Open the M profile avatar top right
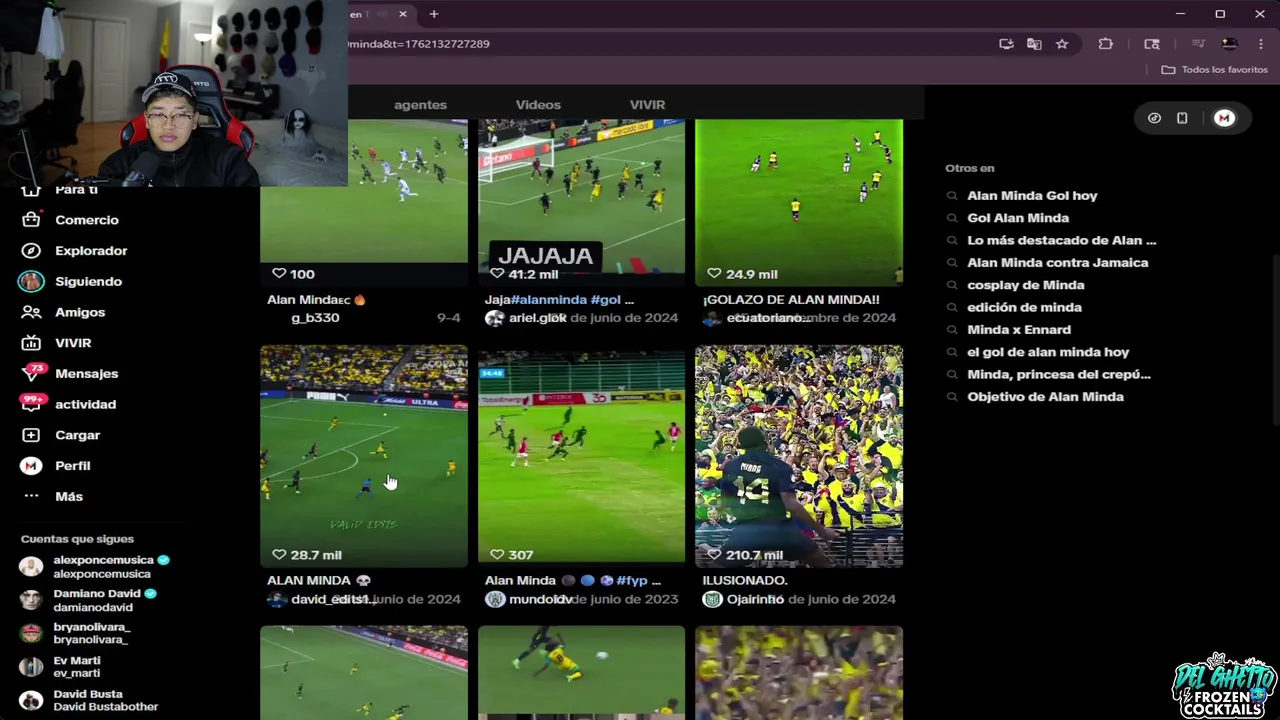 click(1224, 118)
